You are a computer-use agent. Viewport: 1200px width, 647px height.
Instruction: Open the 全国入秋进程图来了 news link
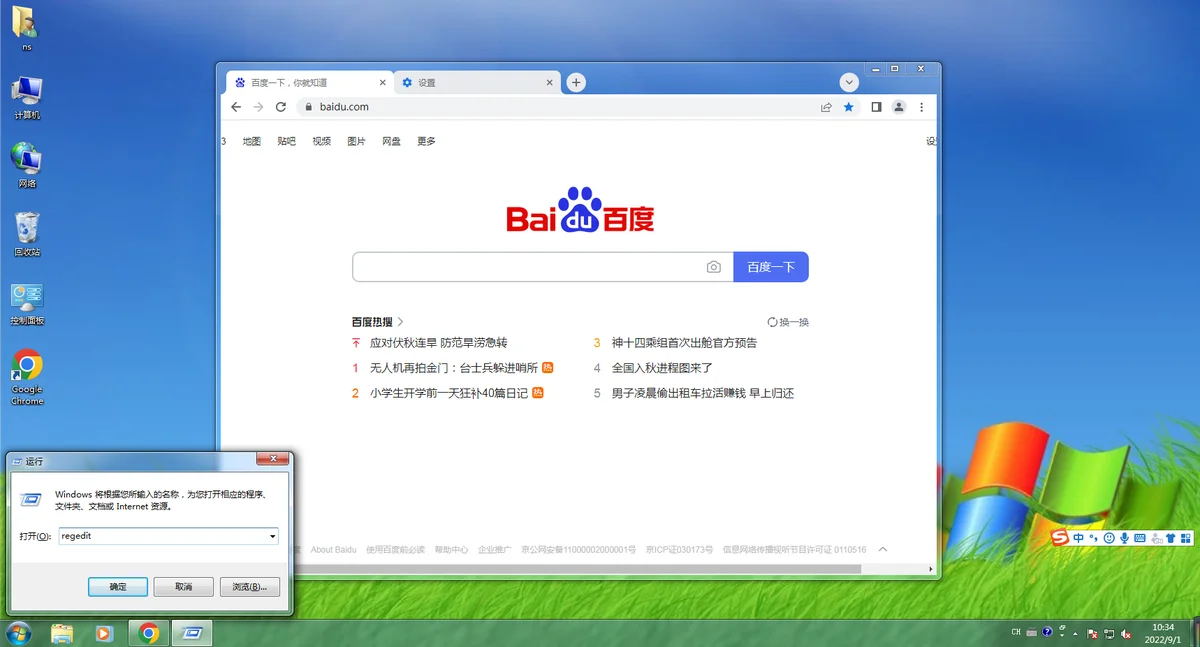[x=662, y=368]
